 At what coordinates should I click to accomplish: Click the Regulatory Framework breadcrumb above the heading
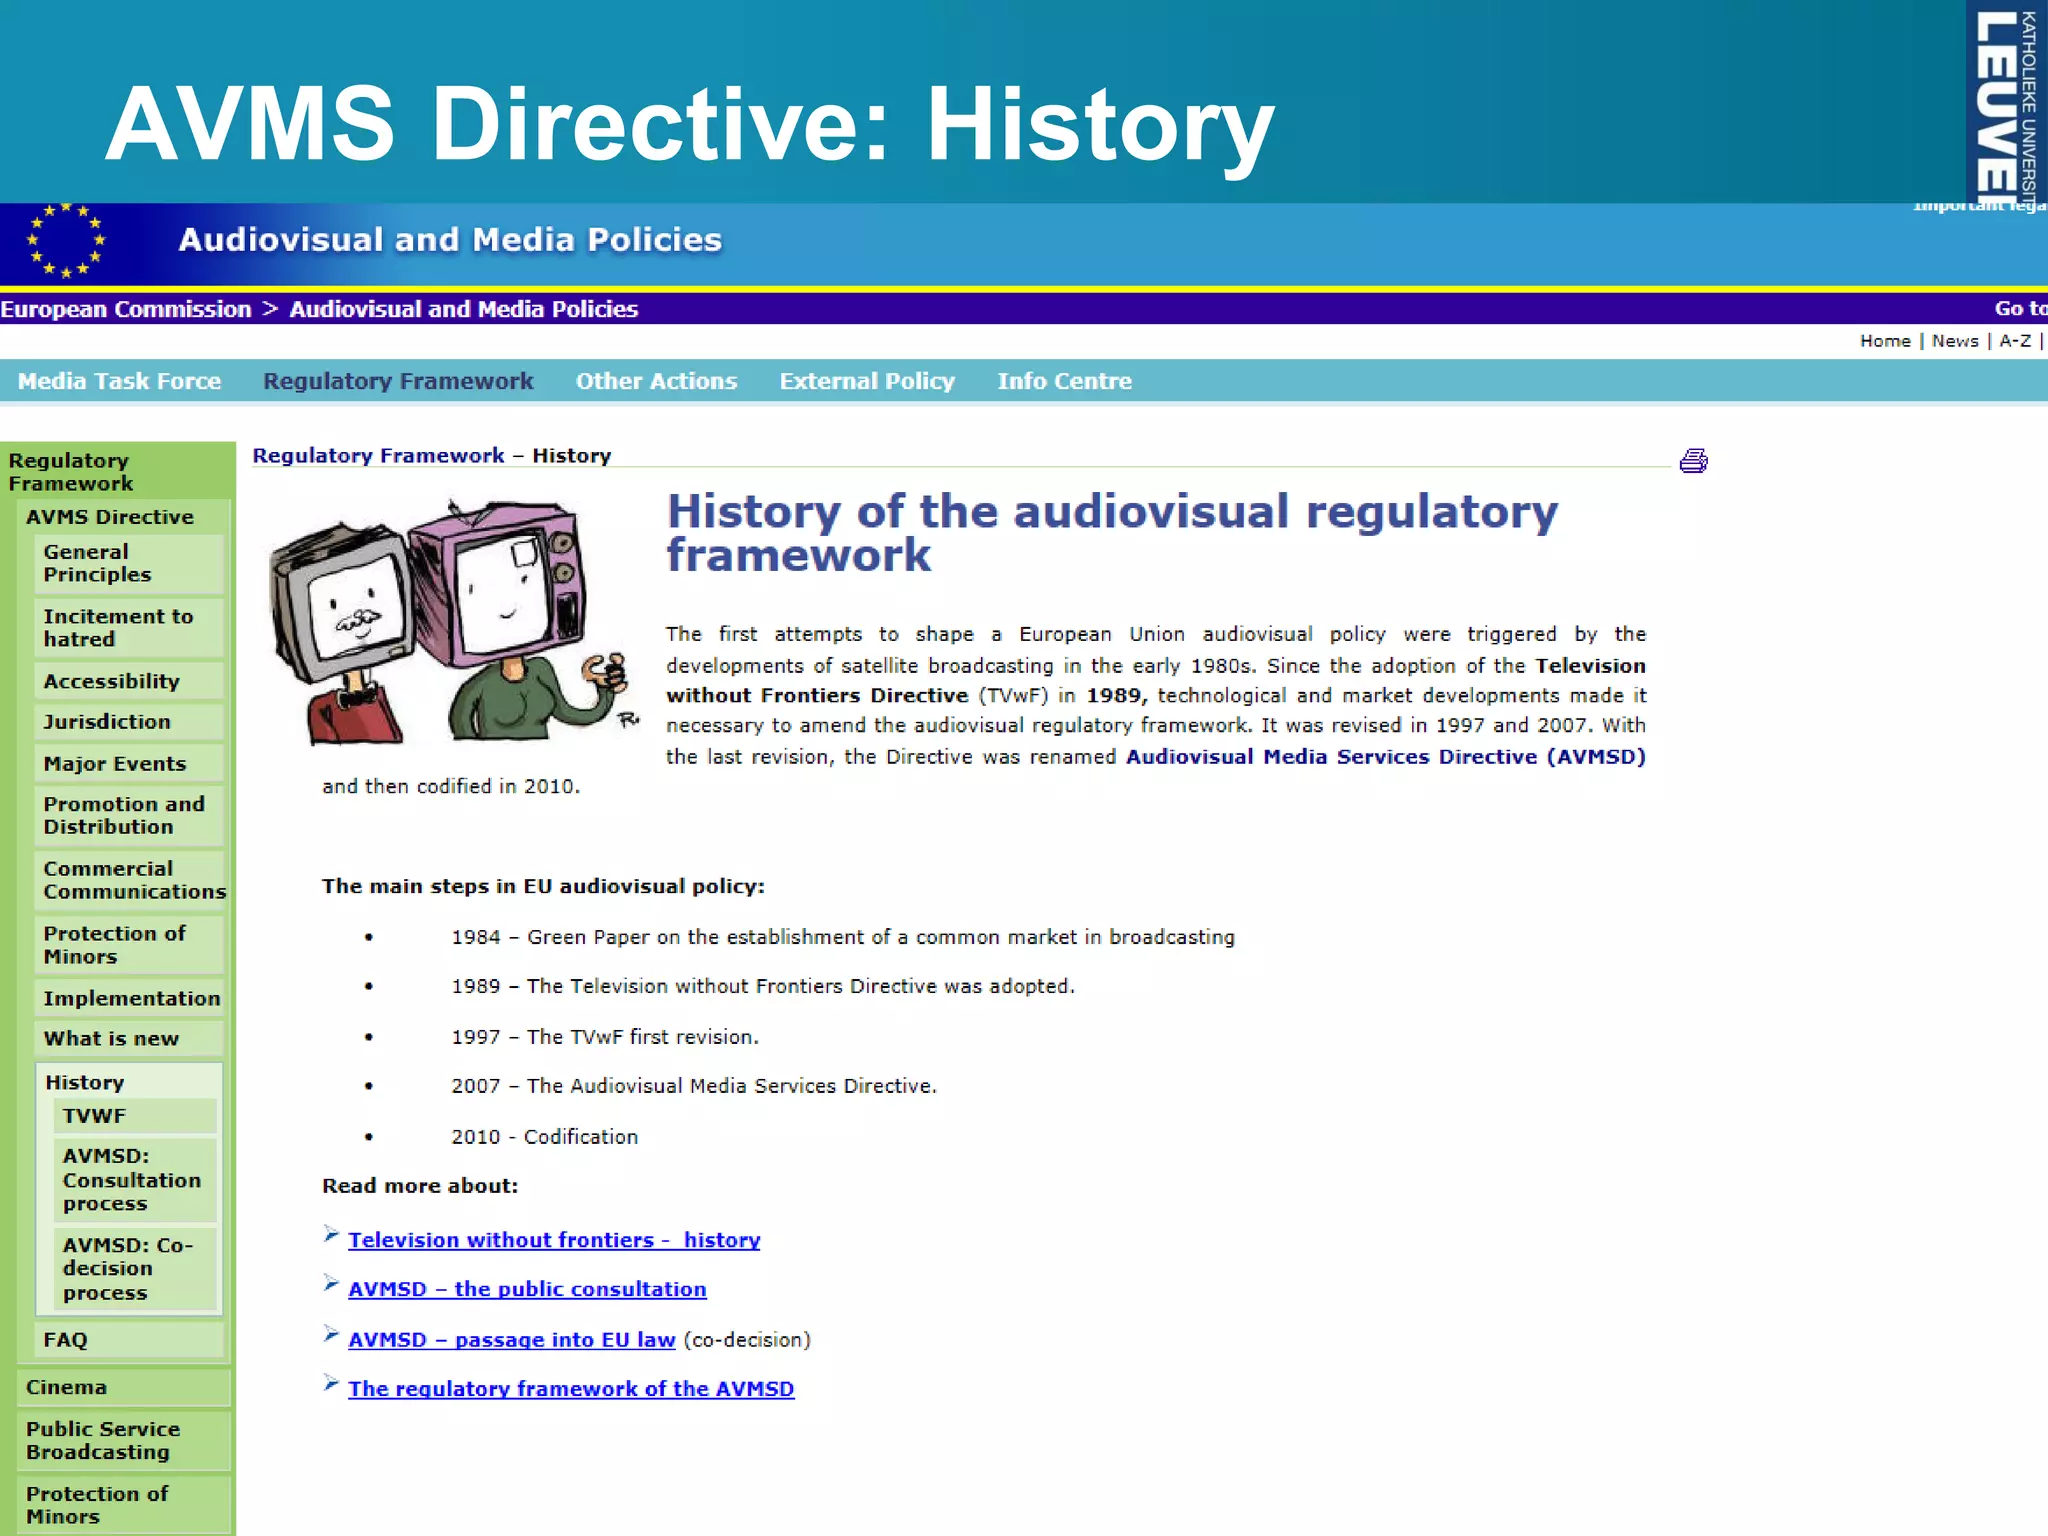378,456
